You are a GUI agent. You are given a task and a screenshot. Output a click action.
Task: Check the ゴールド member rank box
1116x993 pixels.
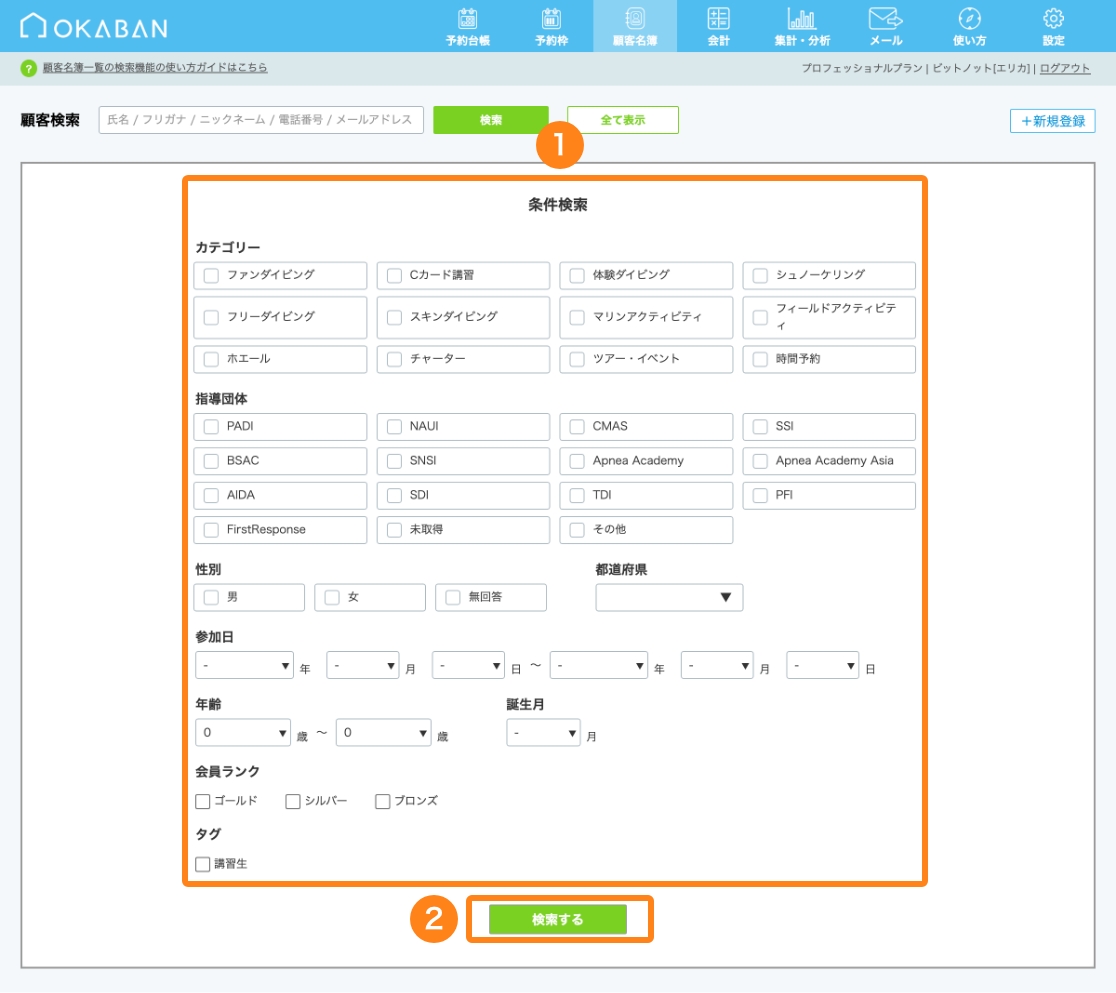203,802
